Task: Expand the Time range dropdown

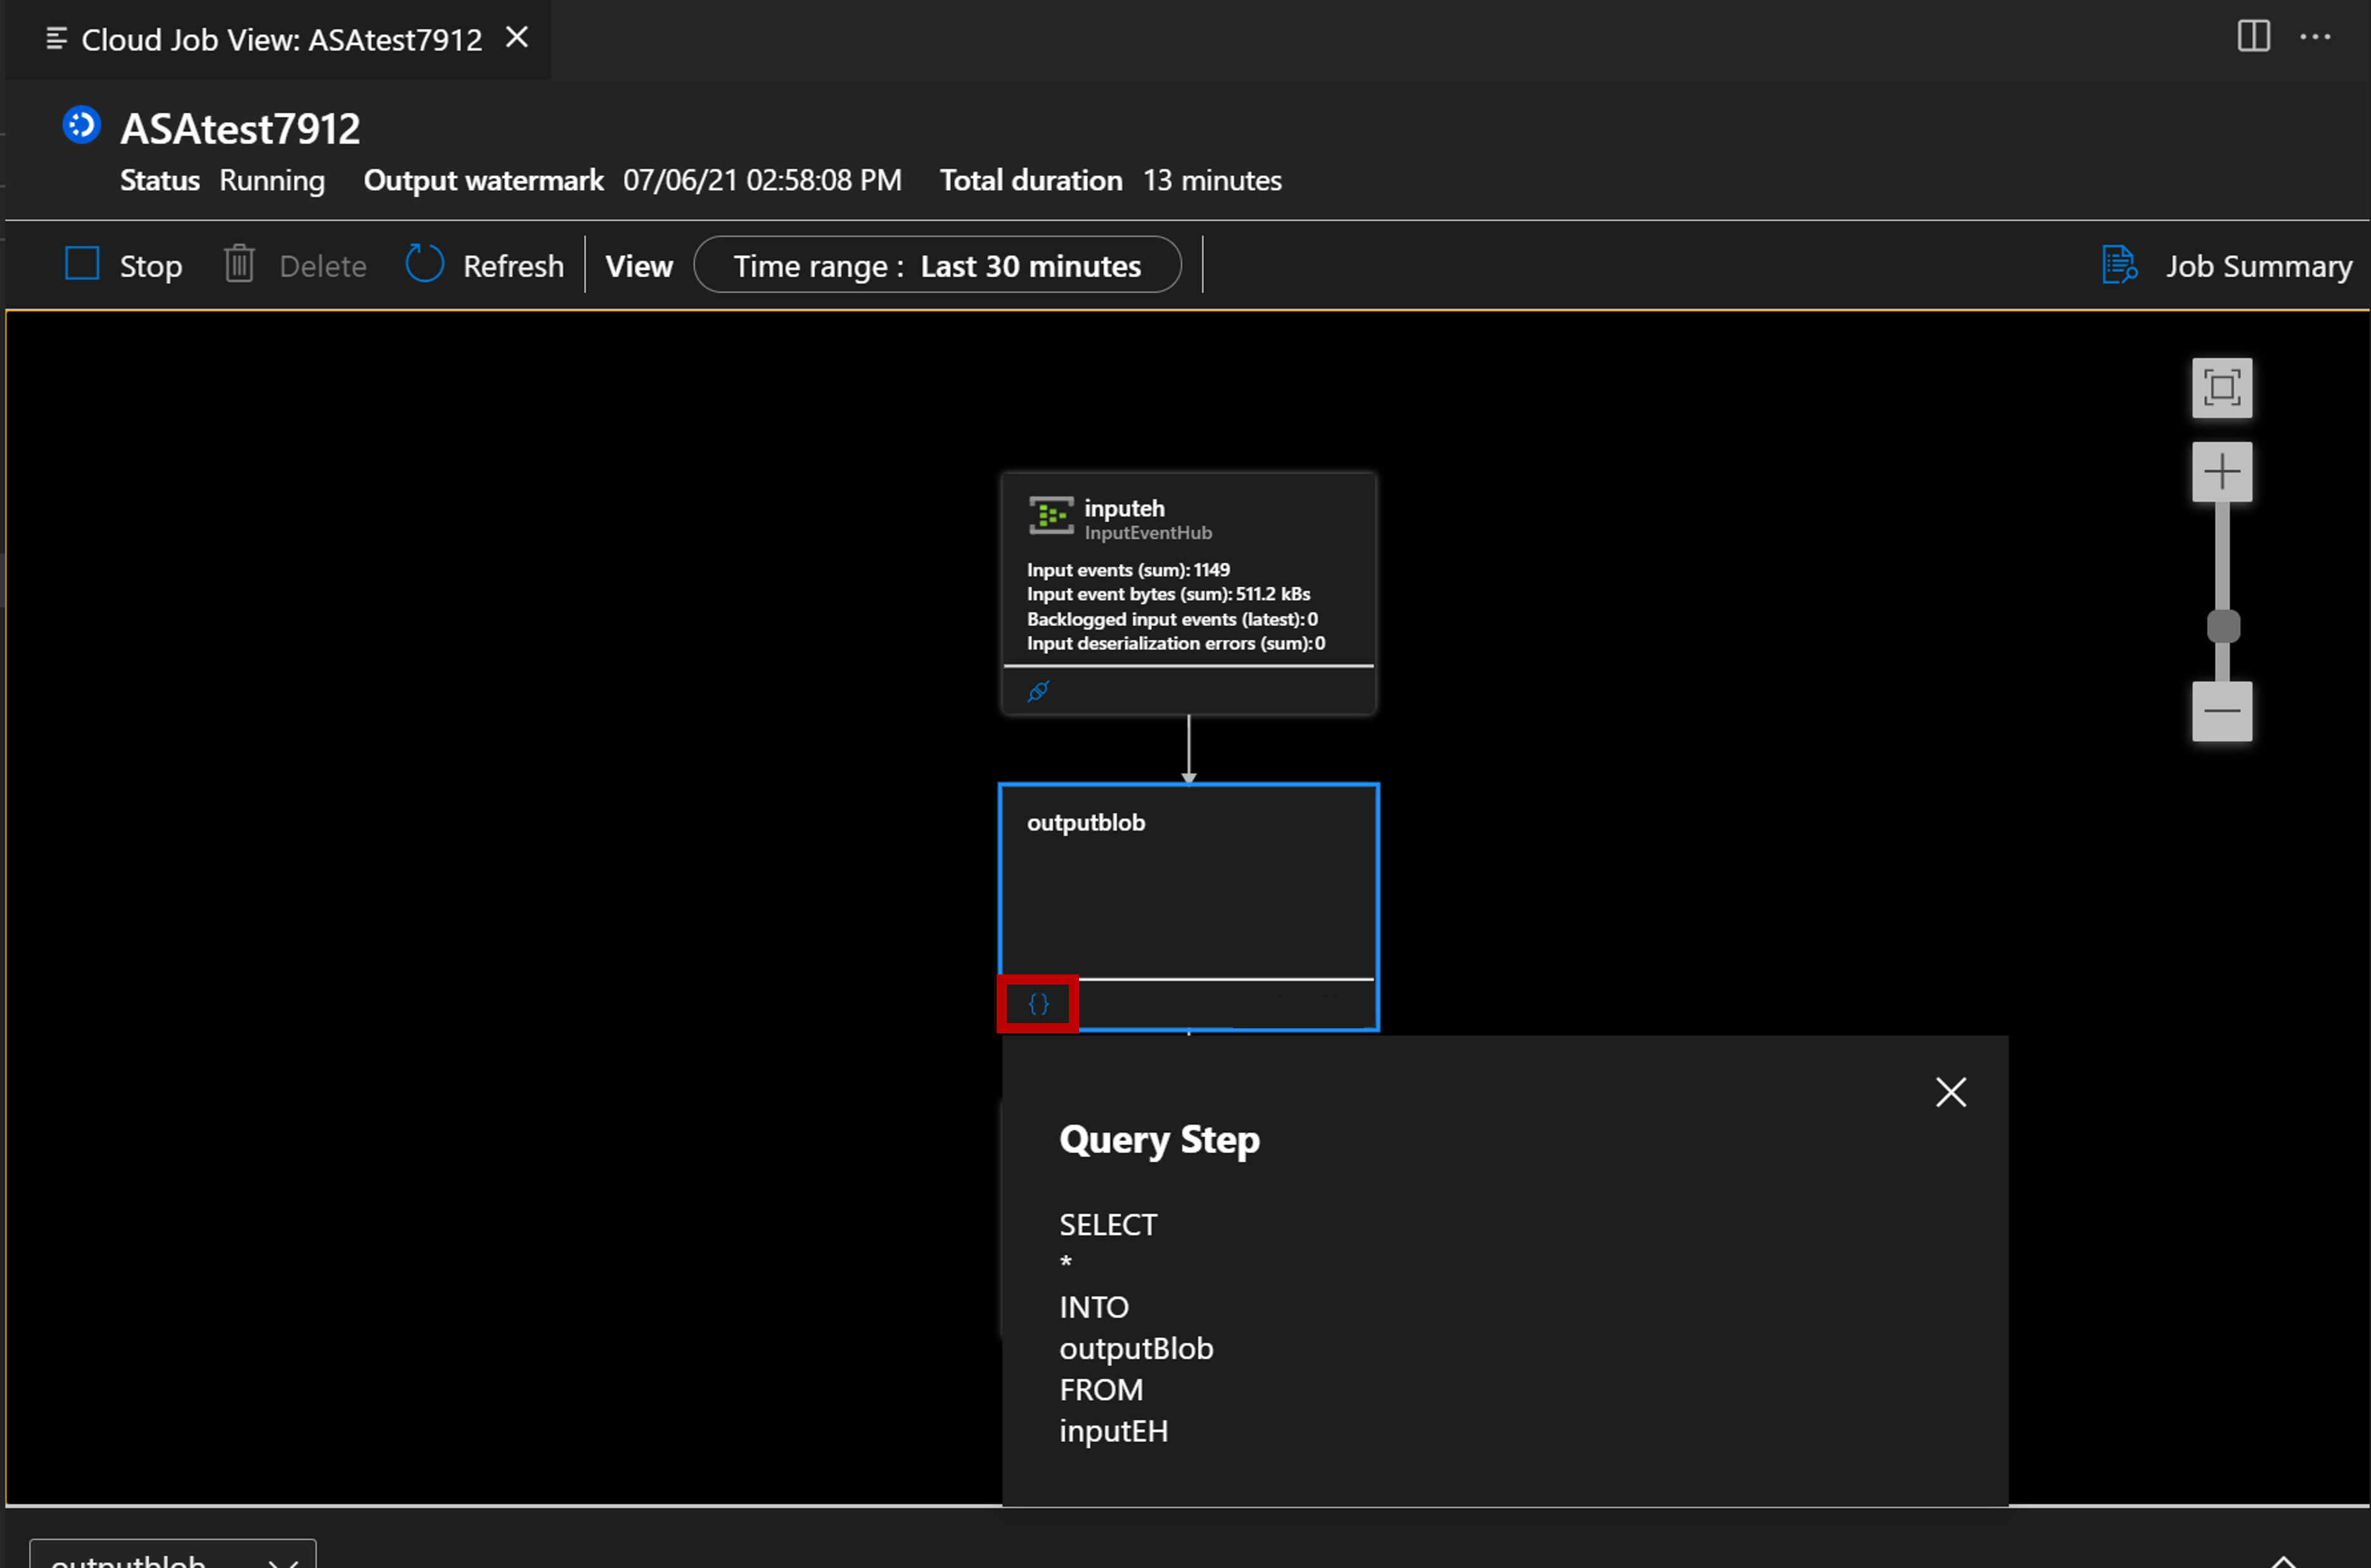Action: [x=940, y=266]
